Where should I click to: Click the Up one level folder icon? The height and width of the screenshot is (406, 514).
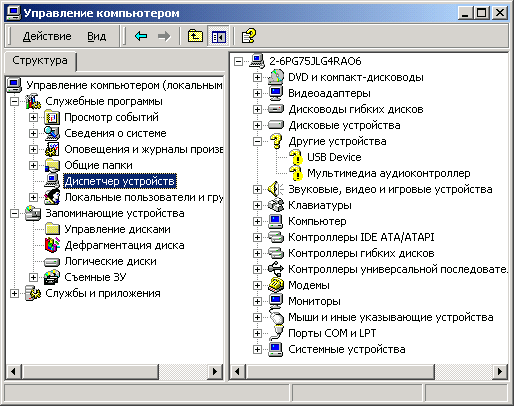point(195,36)
